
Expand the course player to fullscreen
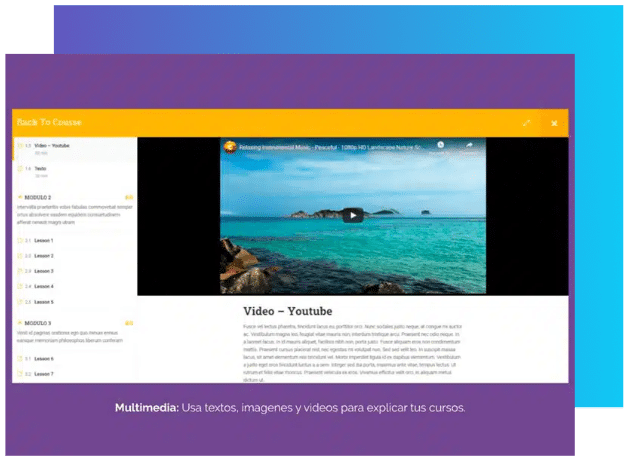(x=527, y=123)
